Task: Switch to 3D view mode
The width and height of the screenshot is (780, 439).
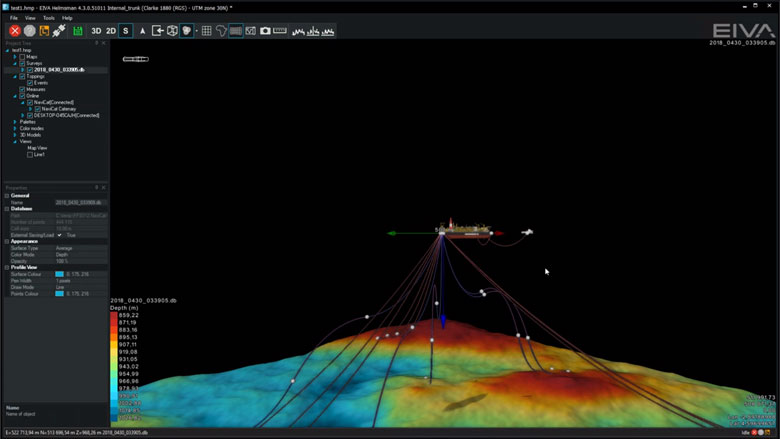Action: [x=97, y=31]
